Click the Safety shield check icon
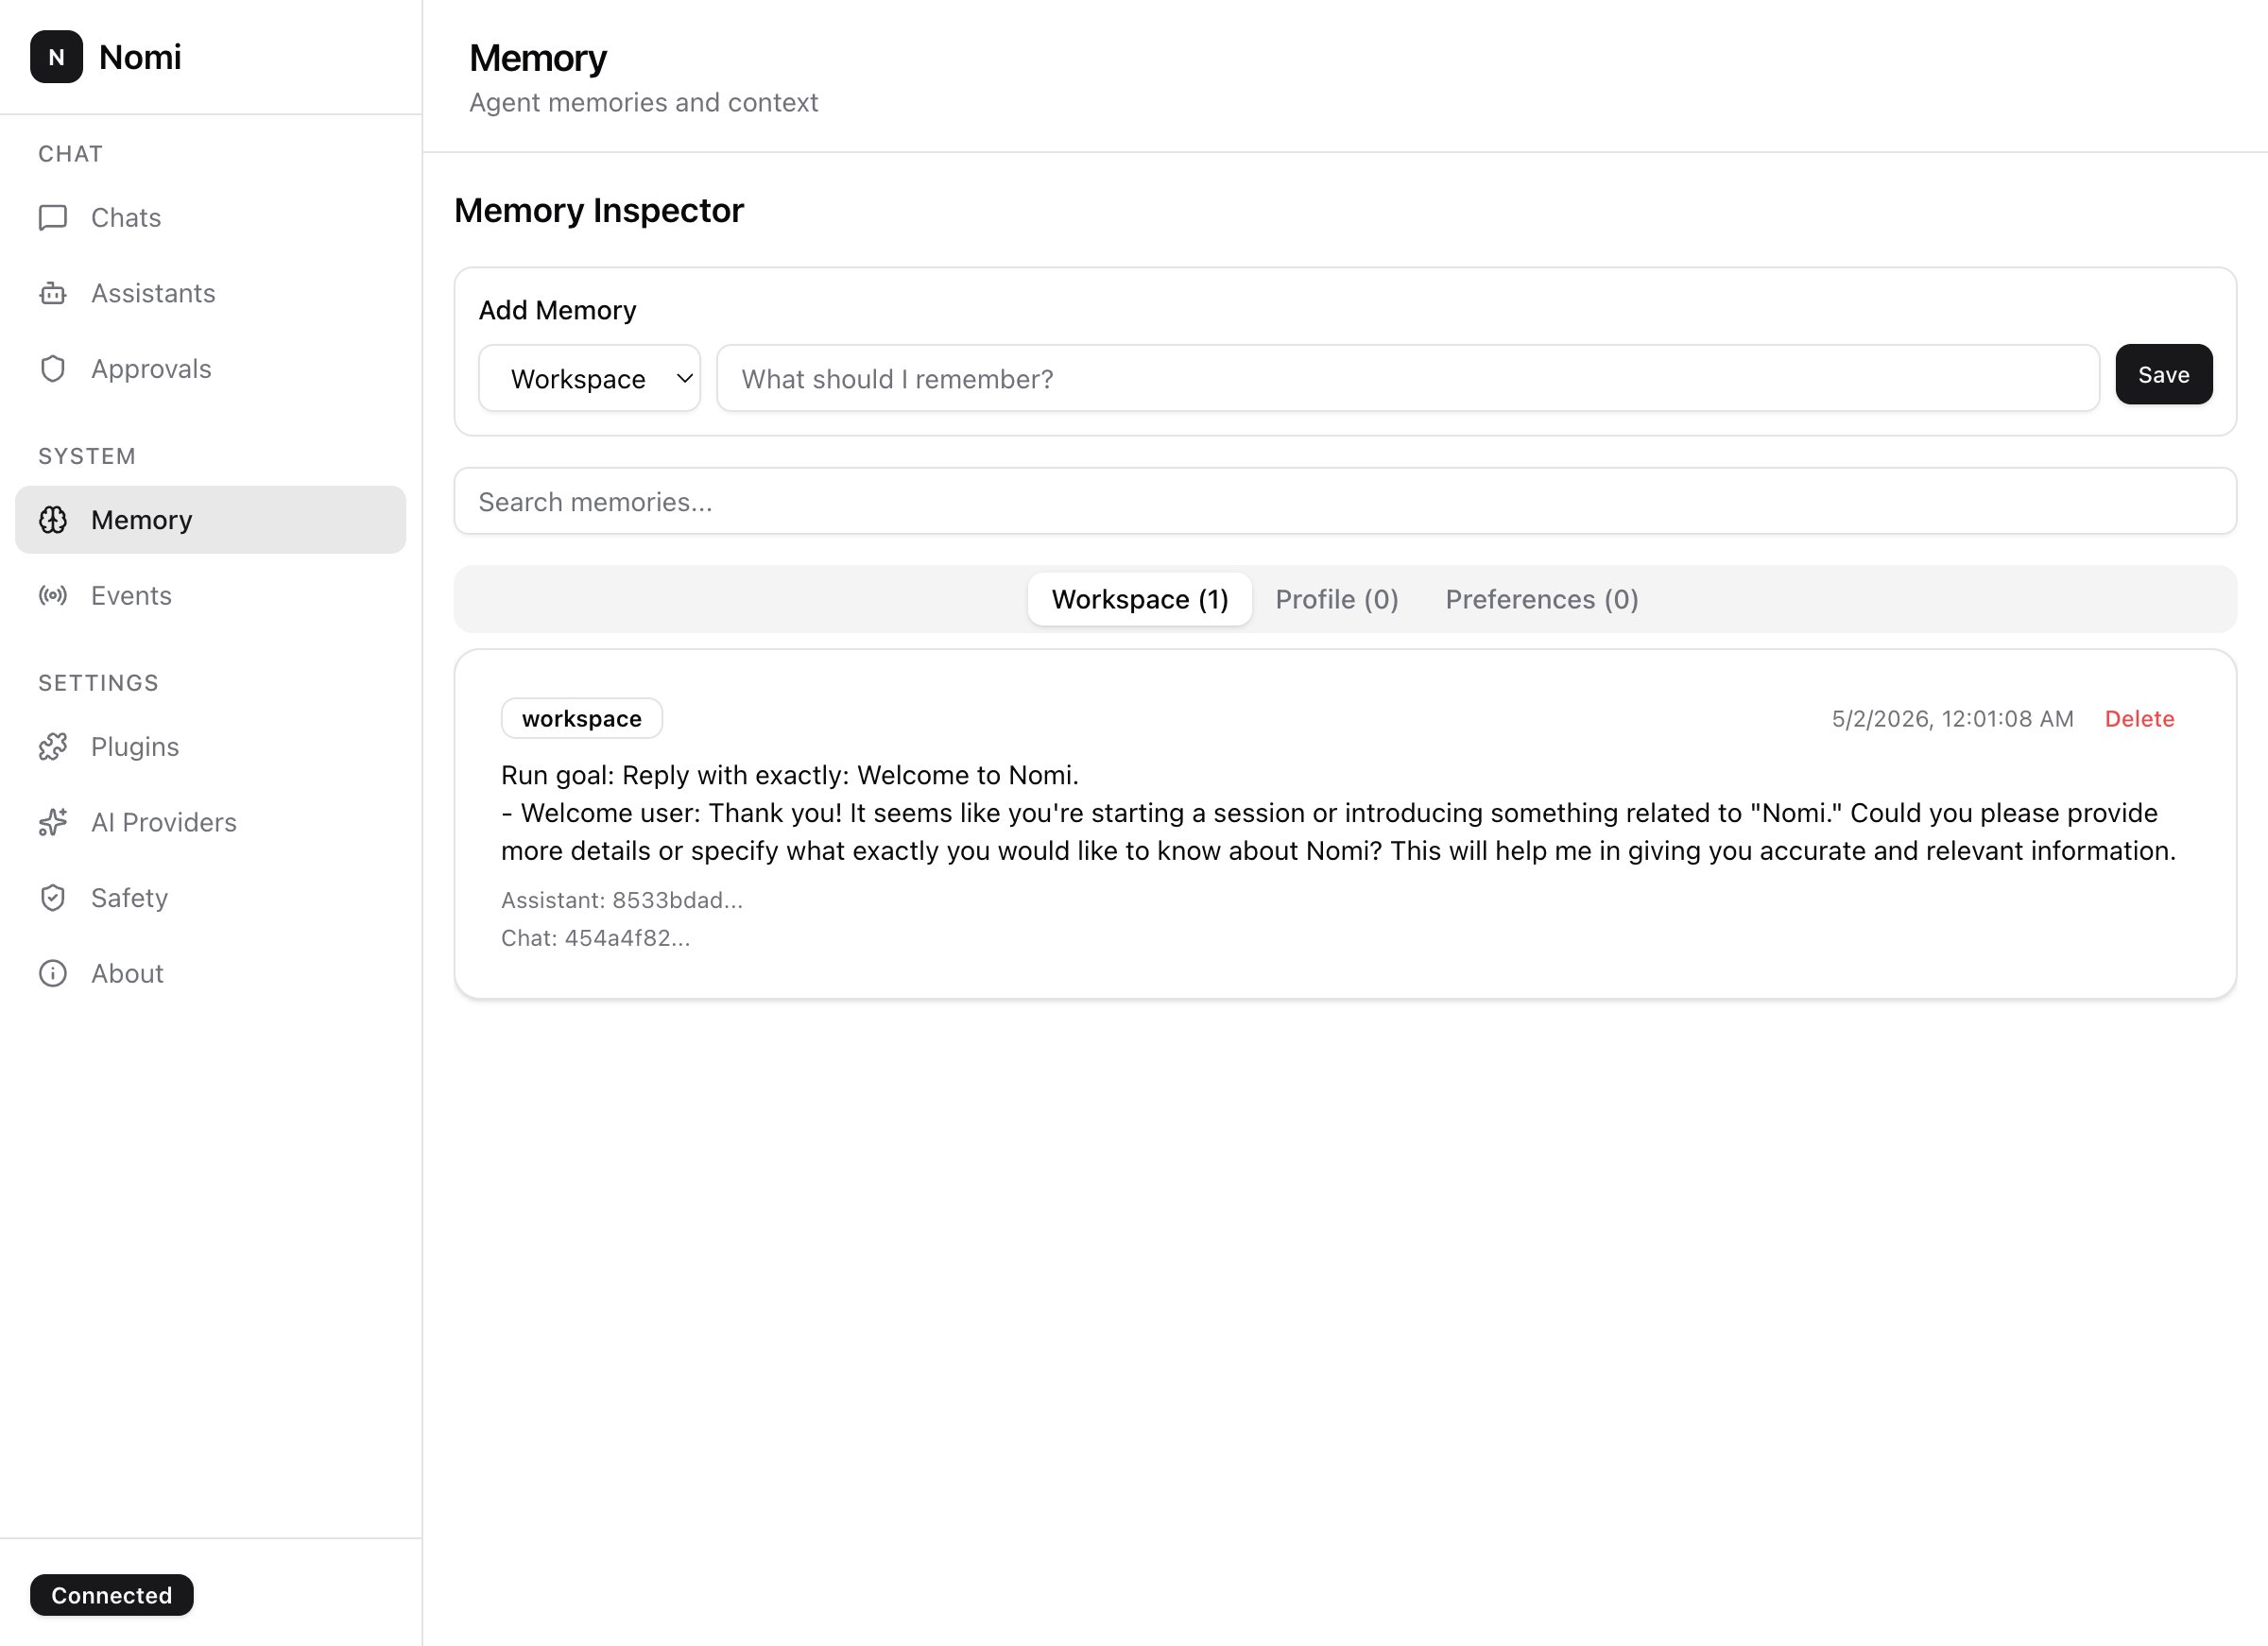Image resolution: width=2268 pixels, height=1646 pixels. coord(53,898)
